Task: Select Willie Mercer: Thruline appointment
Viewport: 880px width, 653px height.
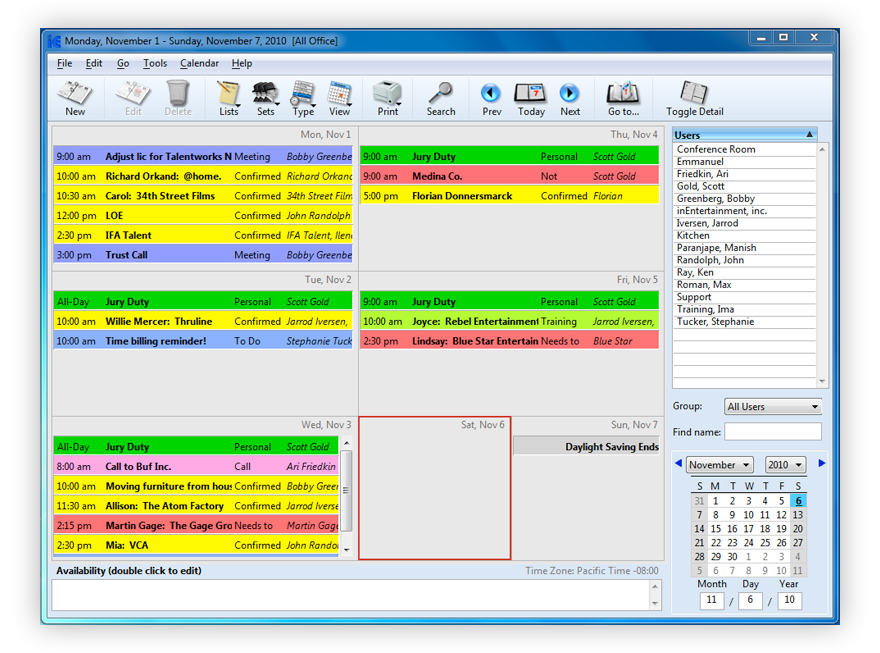Action: point(203,321)
